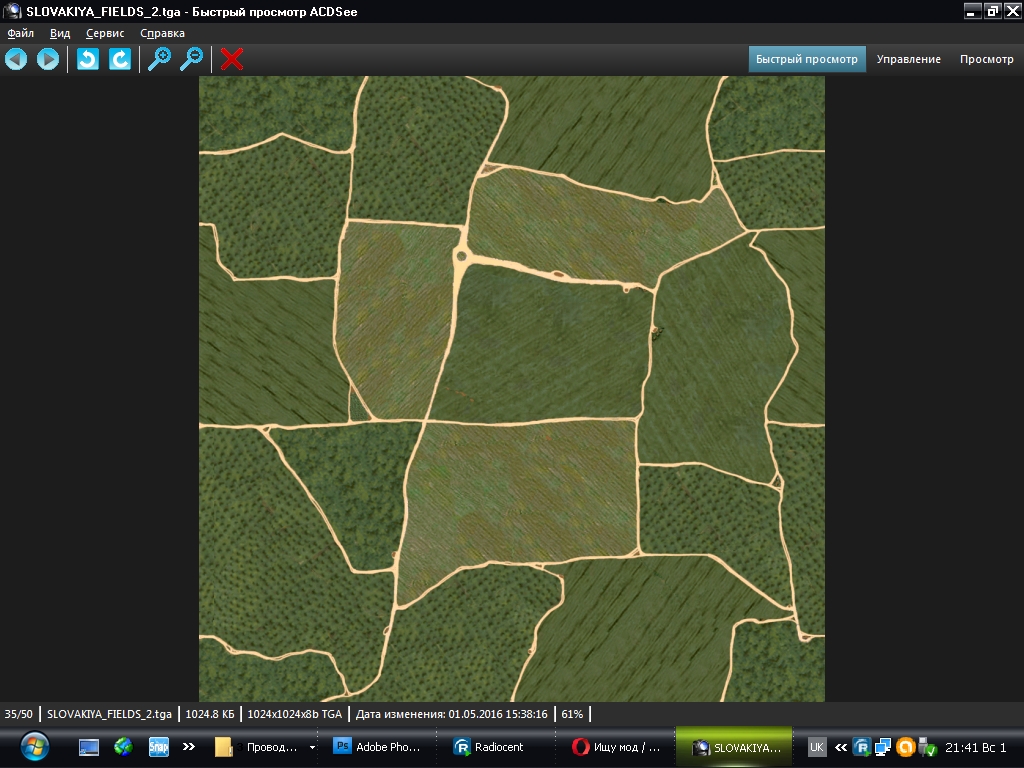This screenshot has height=768, width=1024.
Task: Open the Сервис menu
Action: click(105, 33)
